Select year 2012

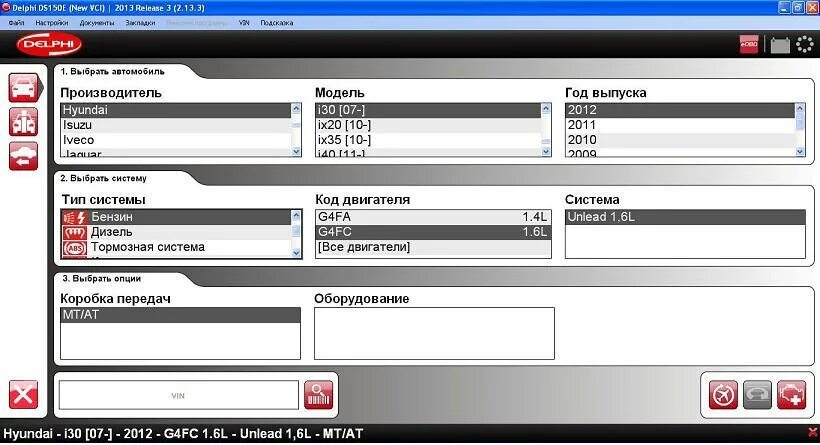(x=680, y=110)
